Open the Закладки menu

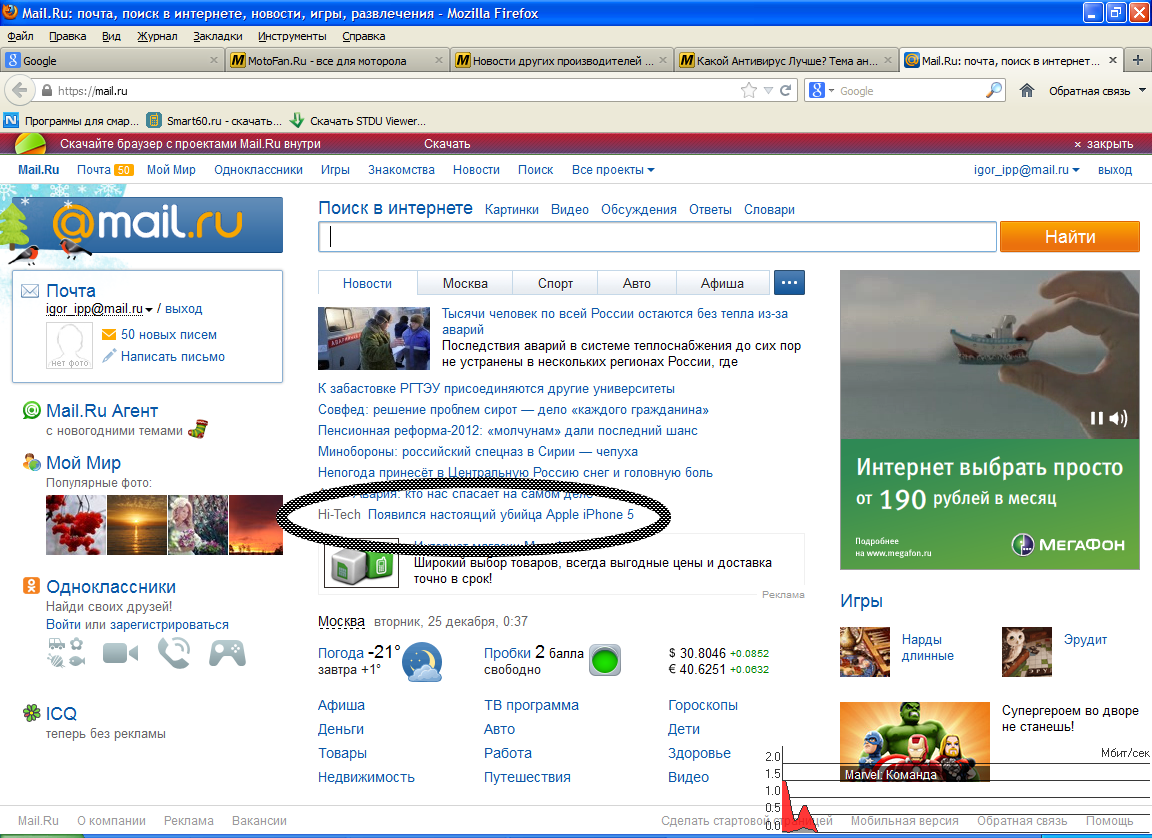[x=217, y=36]
